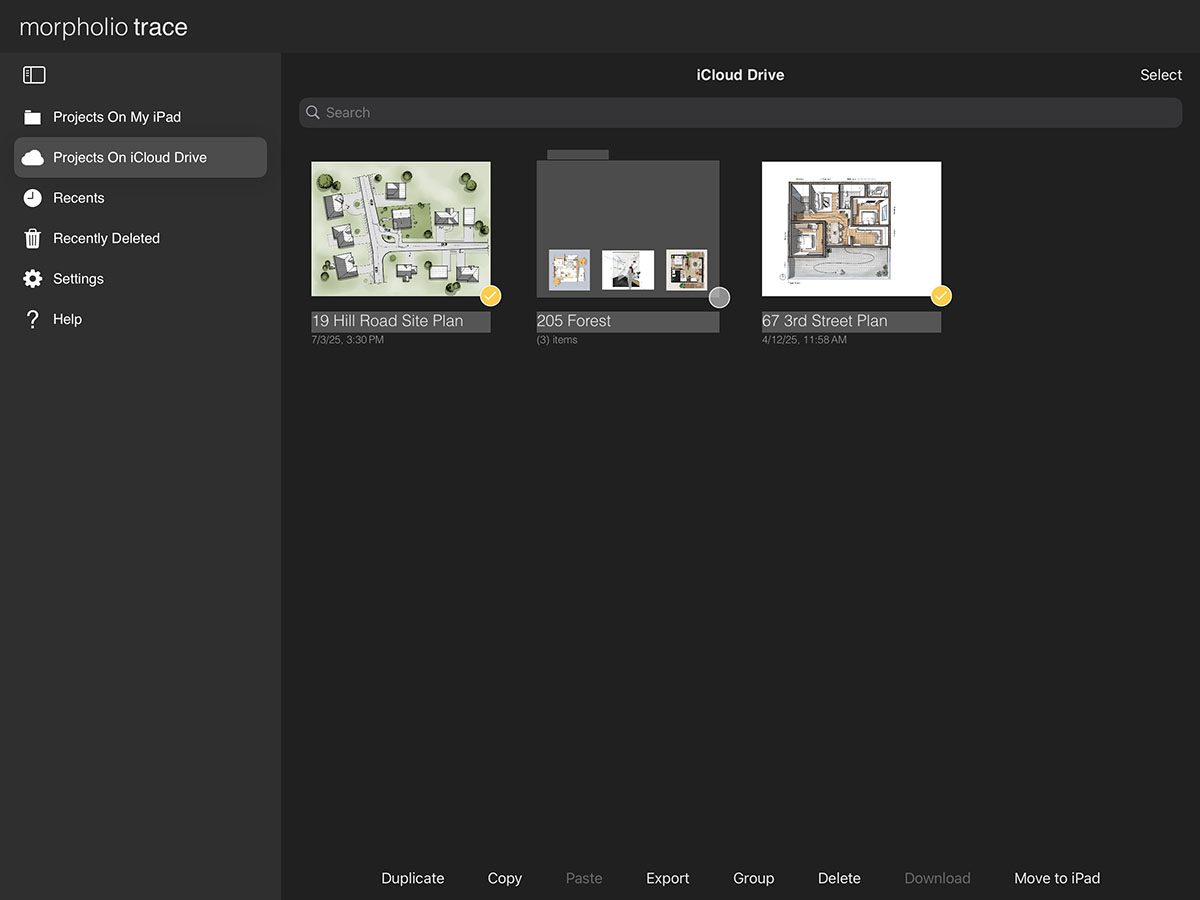Click the clock icon beside Recents
This screenshot has height=900, width=1200.
[33, 198]
